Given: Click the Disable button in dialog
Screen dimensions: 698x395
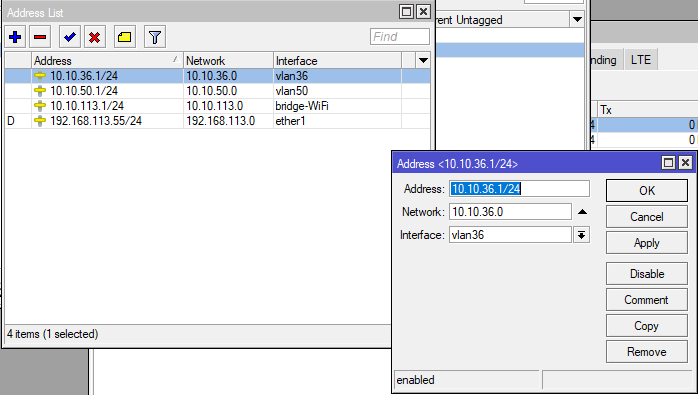Looking at the screenshot, I should [x=647, y=274].
